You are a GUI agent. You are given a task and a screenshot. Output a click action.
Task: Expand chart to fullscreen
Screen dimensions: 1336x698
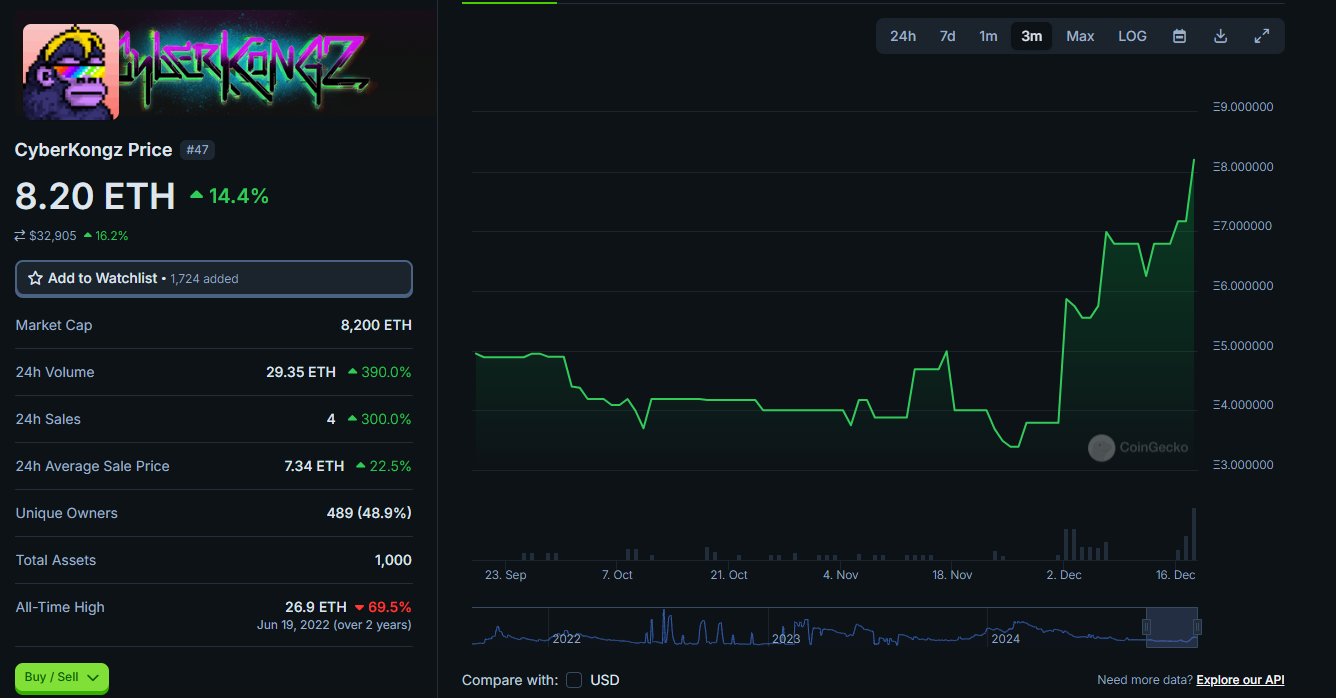1262,36
